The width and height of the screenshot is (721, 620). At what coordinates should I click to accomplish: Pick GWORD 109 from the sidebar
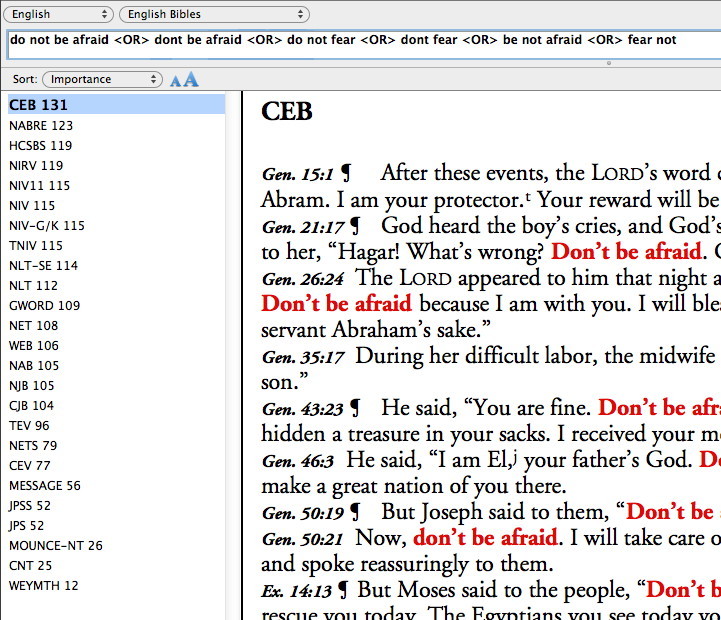[x=44, y=306]
